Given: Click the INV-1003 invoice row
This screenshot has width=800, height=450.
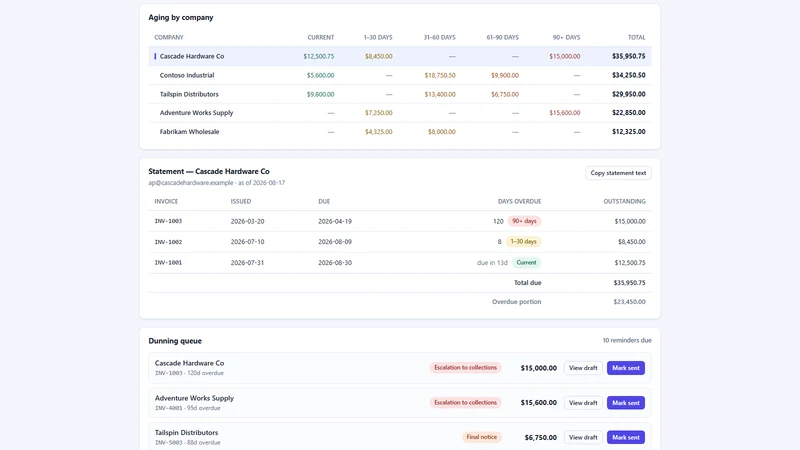Looking at the screenshot, I should (x=399, y=221).
